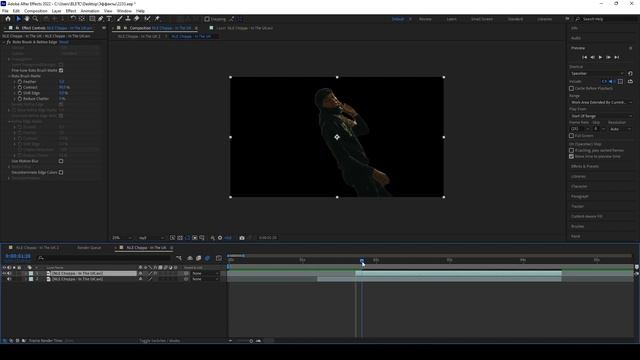
Task: Select the Roto Brush tool
Action: coord(147,19)
